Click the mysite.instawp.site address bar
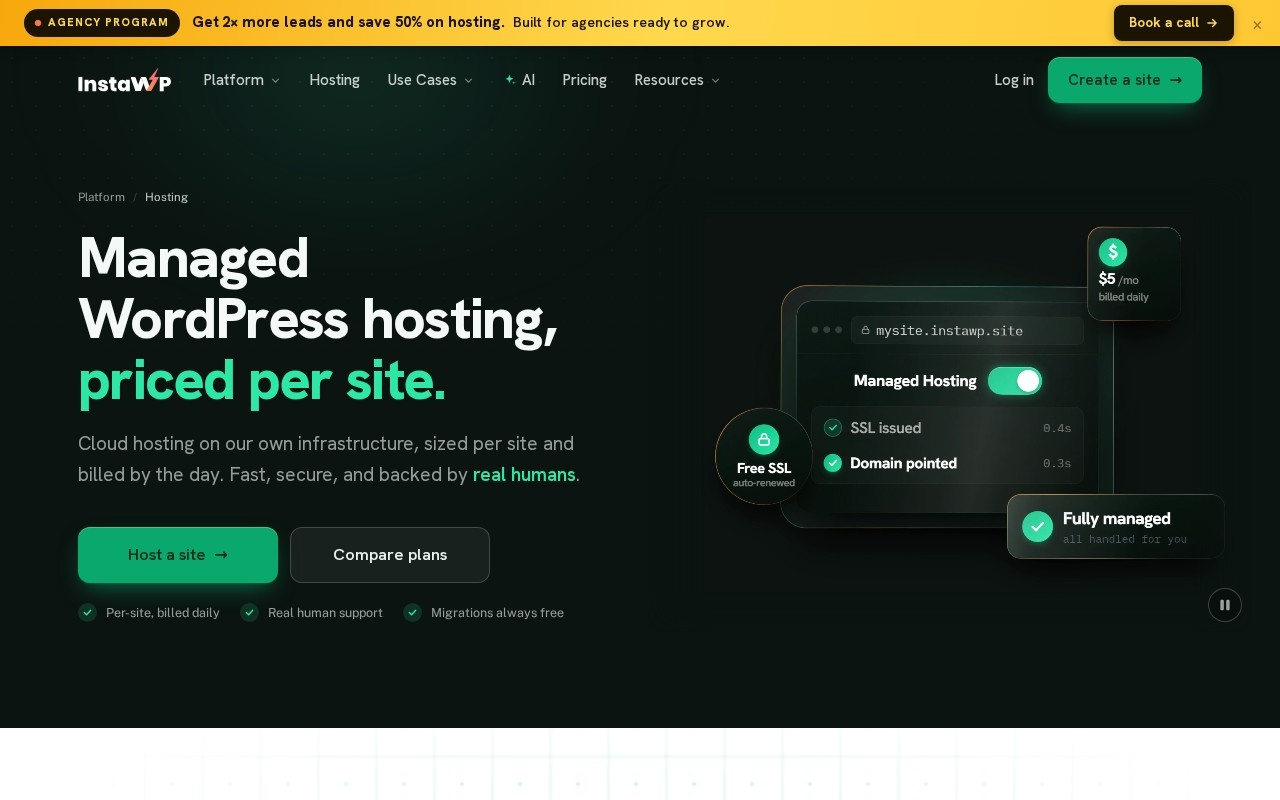 [967, 331]
